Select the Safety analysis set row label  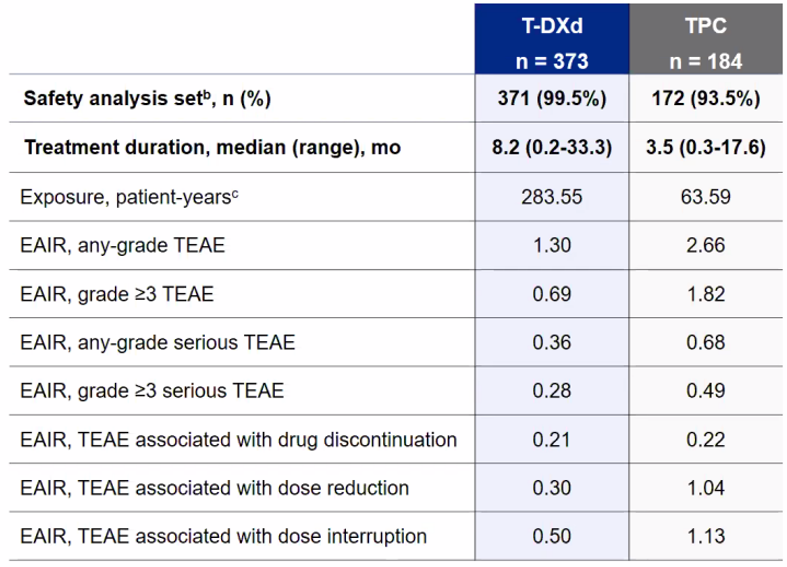[x=148, y=99]
